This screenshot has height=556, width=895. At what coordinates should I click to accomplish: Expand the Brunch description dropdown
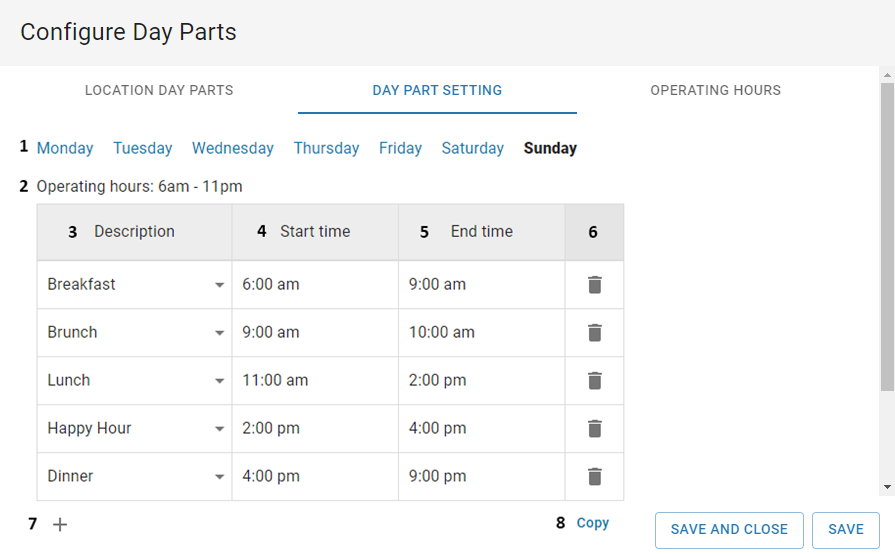pos(219,333)
